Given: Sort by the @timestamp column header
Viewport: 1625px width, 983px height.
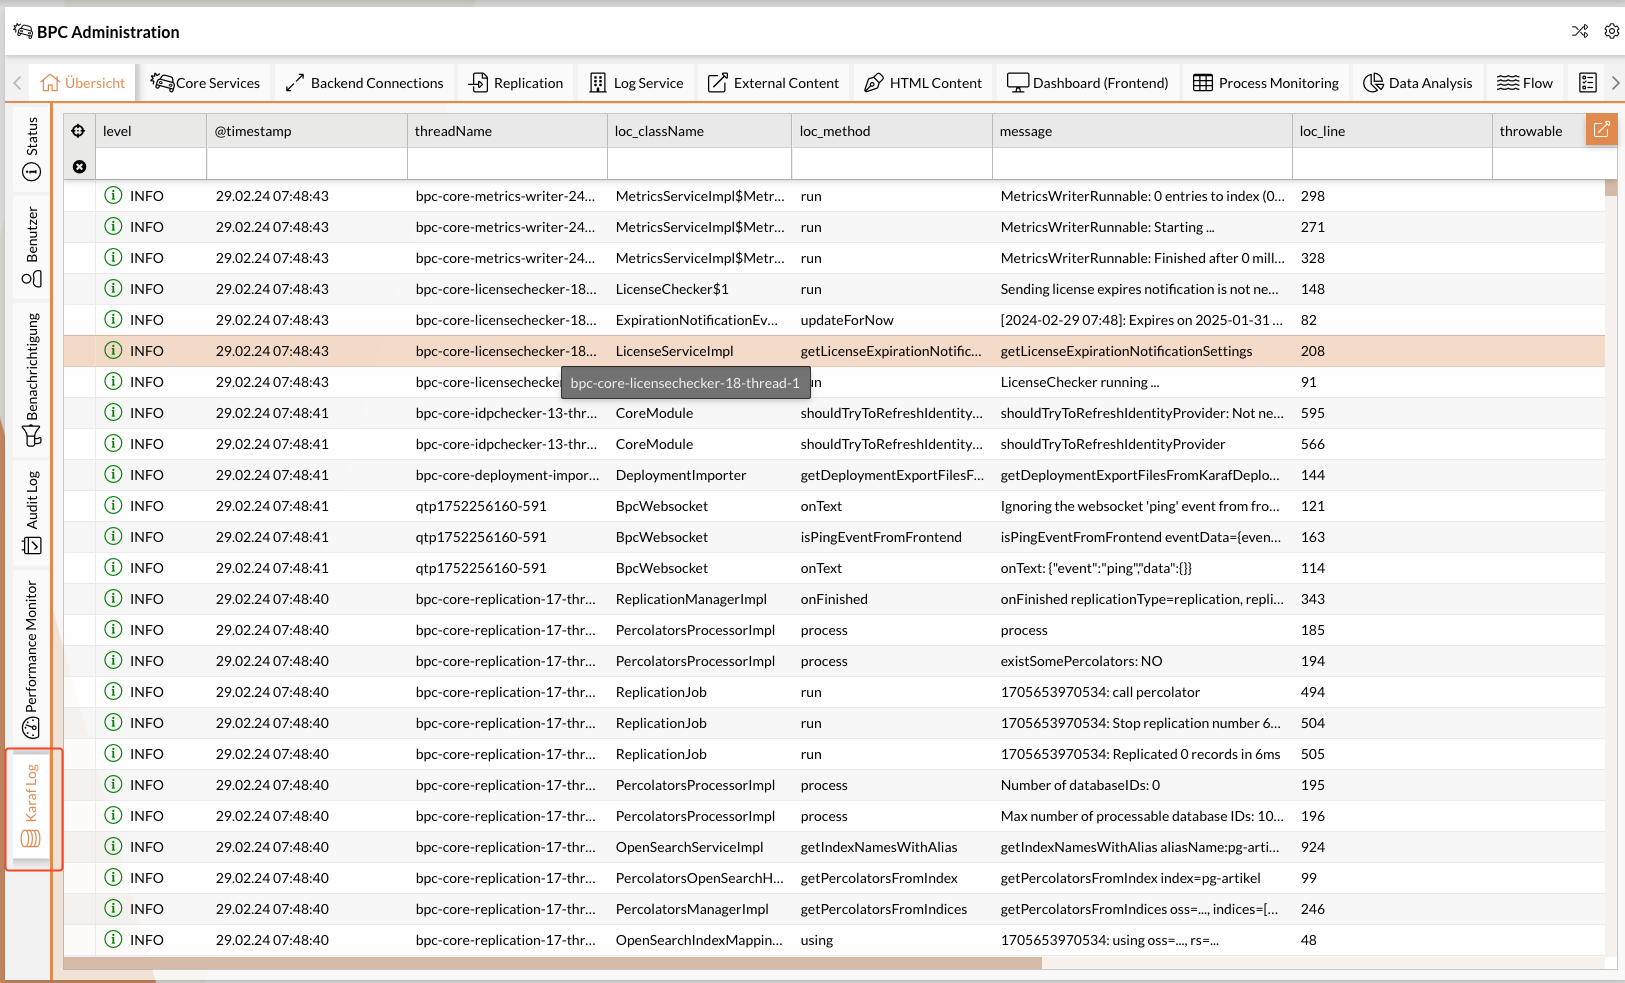Looking at the screenshot, I should point(306,131).
